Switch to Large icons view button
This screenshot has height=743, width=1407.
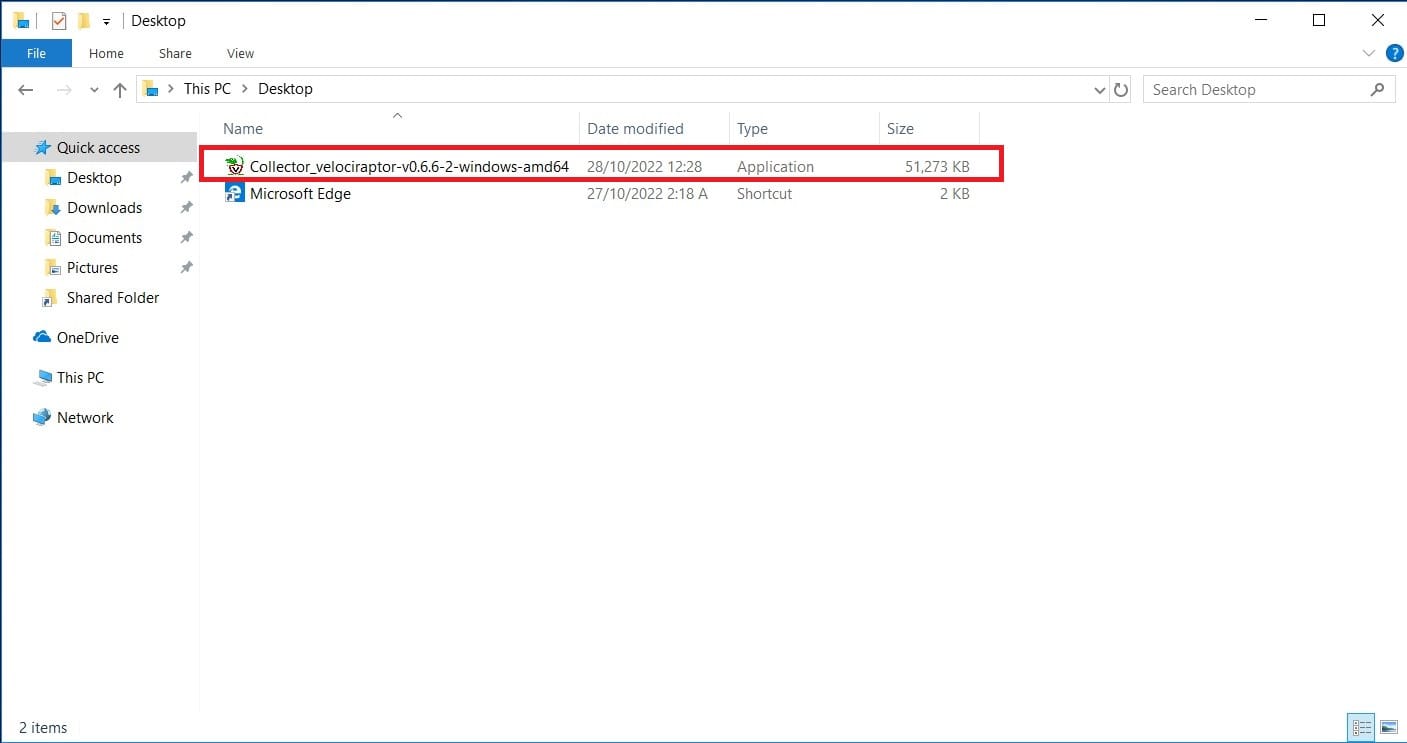[1388, 727]
